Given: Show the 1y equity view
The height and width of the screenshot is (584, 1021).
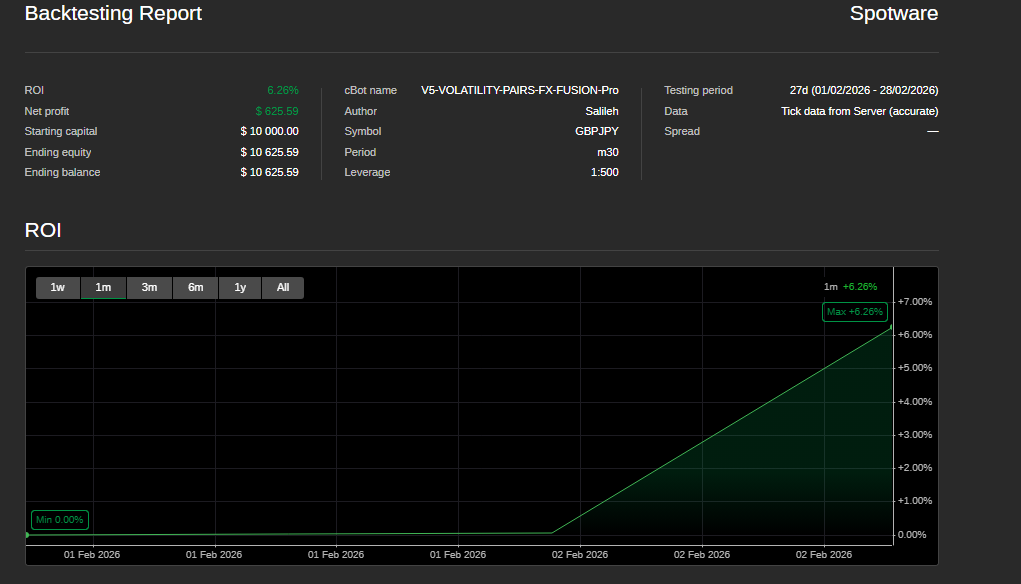Looking at the screenshot, I should 239,287.
